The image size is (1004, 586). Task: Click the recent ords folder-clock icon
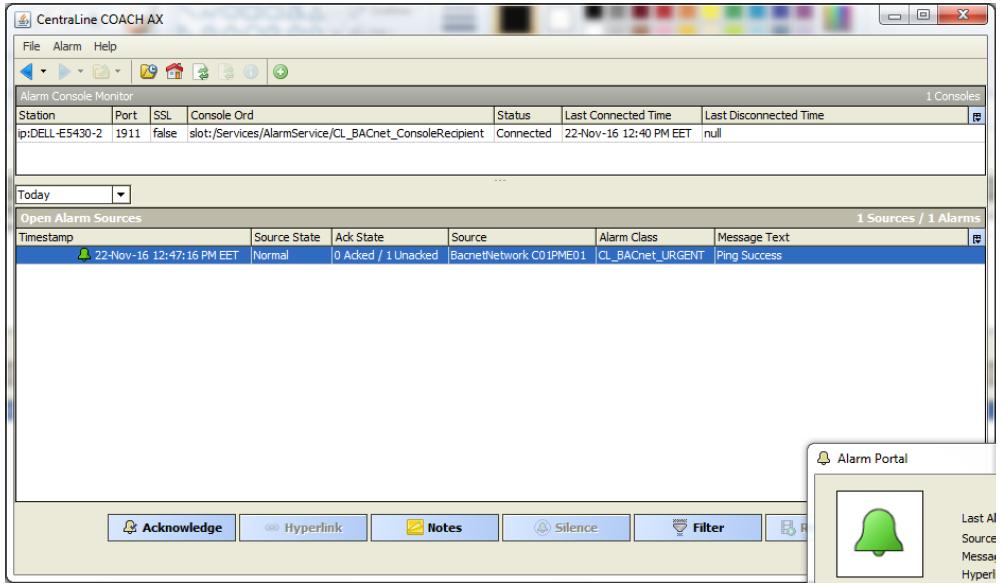click(149, 72)
